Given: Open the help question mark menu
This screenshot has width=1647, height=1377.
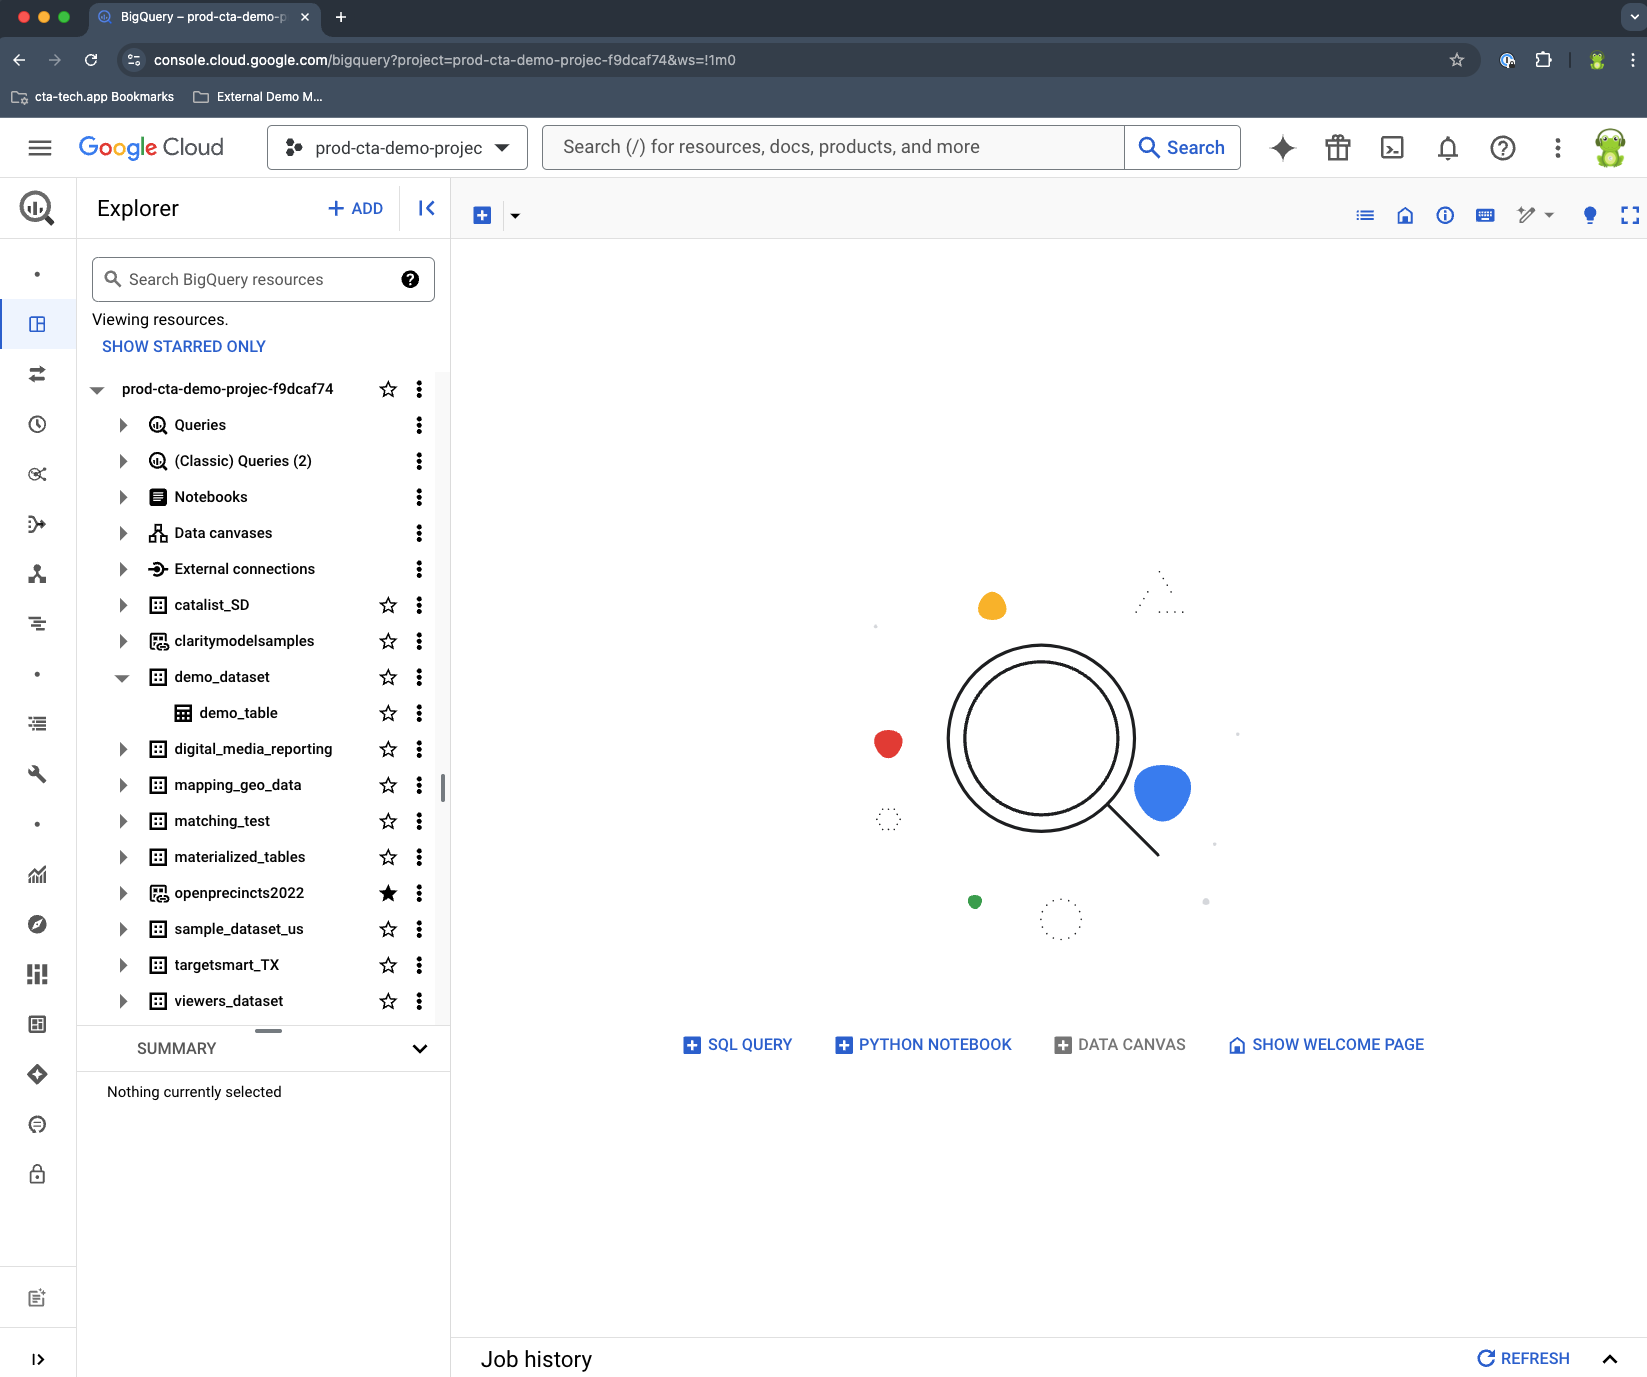Looking at the screenshot, I should [x=1502, y=148].
